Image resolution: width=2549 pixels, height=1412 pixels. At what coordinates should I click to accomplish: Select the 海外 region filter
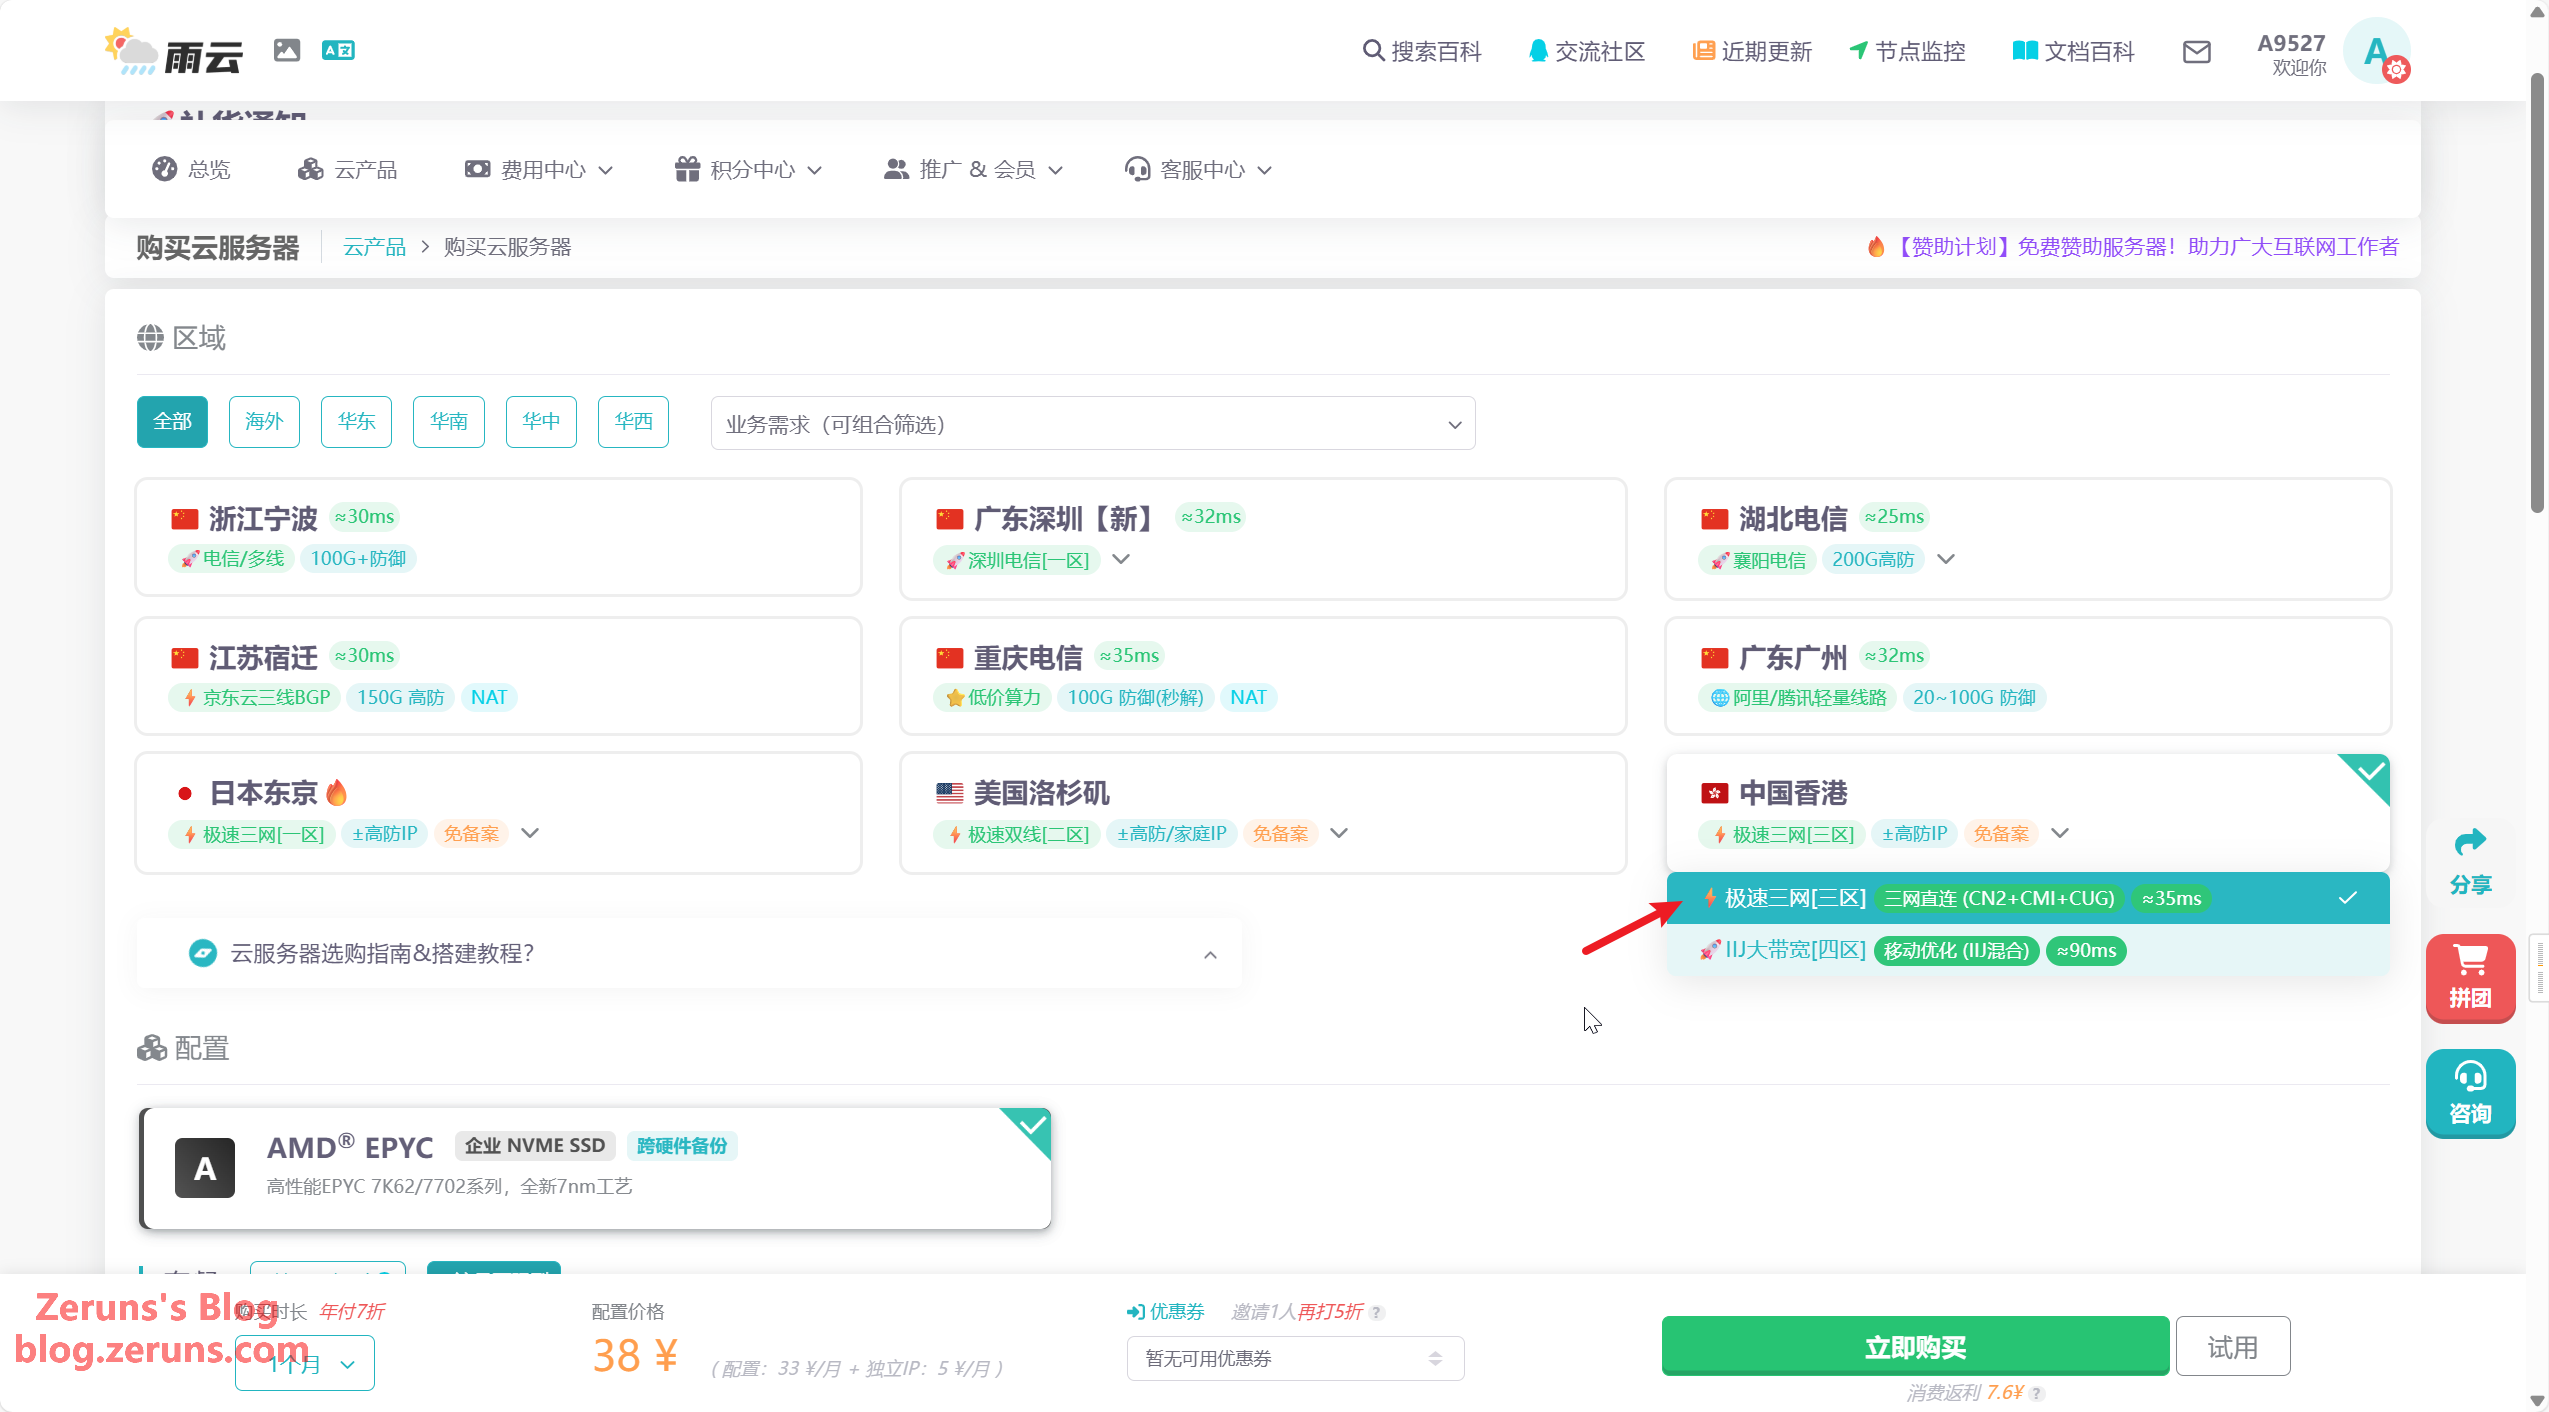coord(264,421)
